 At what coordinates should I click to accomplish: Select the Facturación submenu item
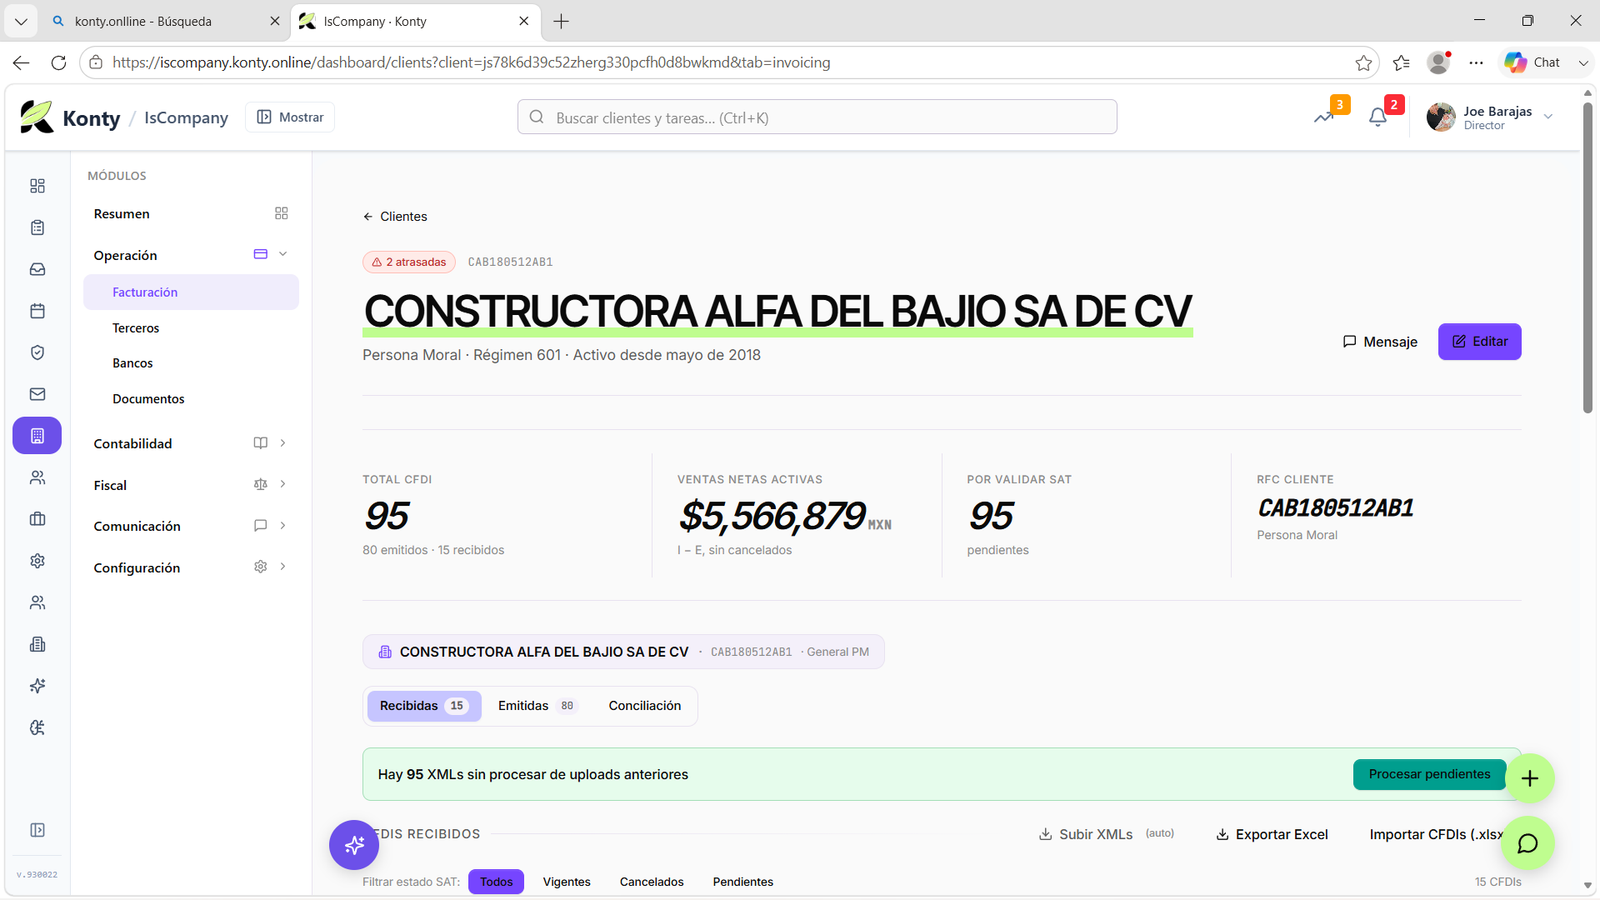pyautogui.click(x=191, y=292)
